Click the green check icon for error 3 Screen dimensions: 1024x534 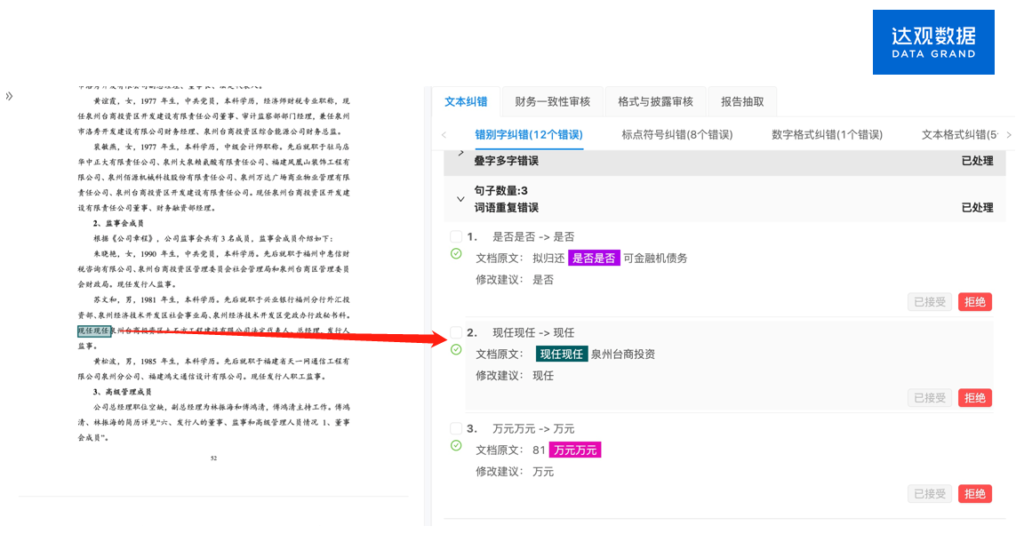[456, 445]
